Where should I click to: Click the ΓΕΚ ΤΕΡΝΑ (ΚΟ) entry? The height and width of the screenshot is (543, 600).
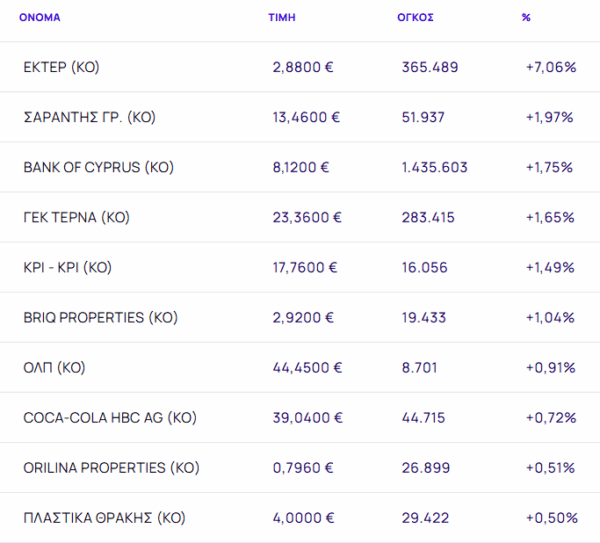(x=76, y=217)
